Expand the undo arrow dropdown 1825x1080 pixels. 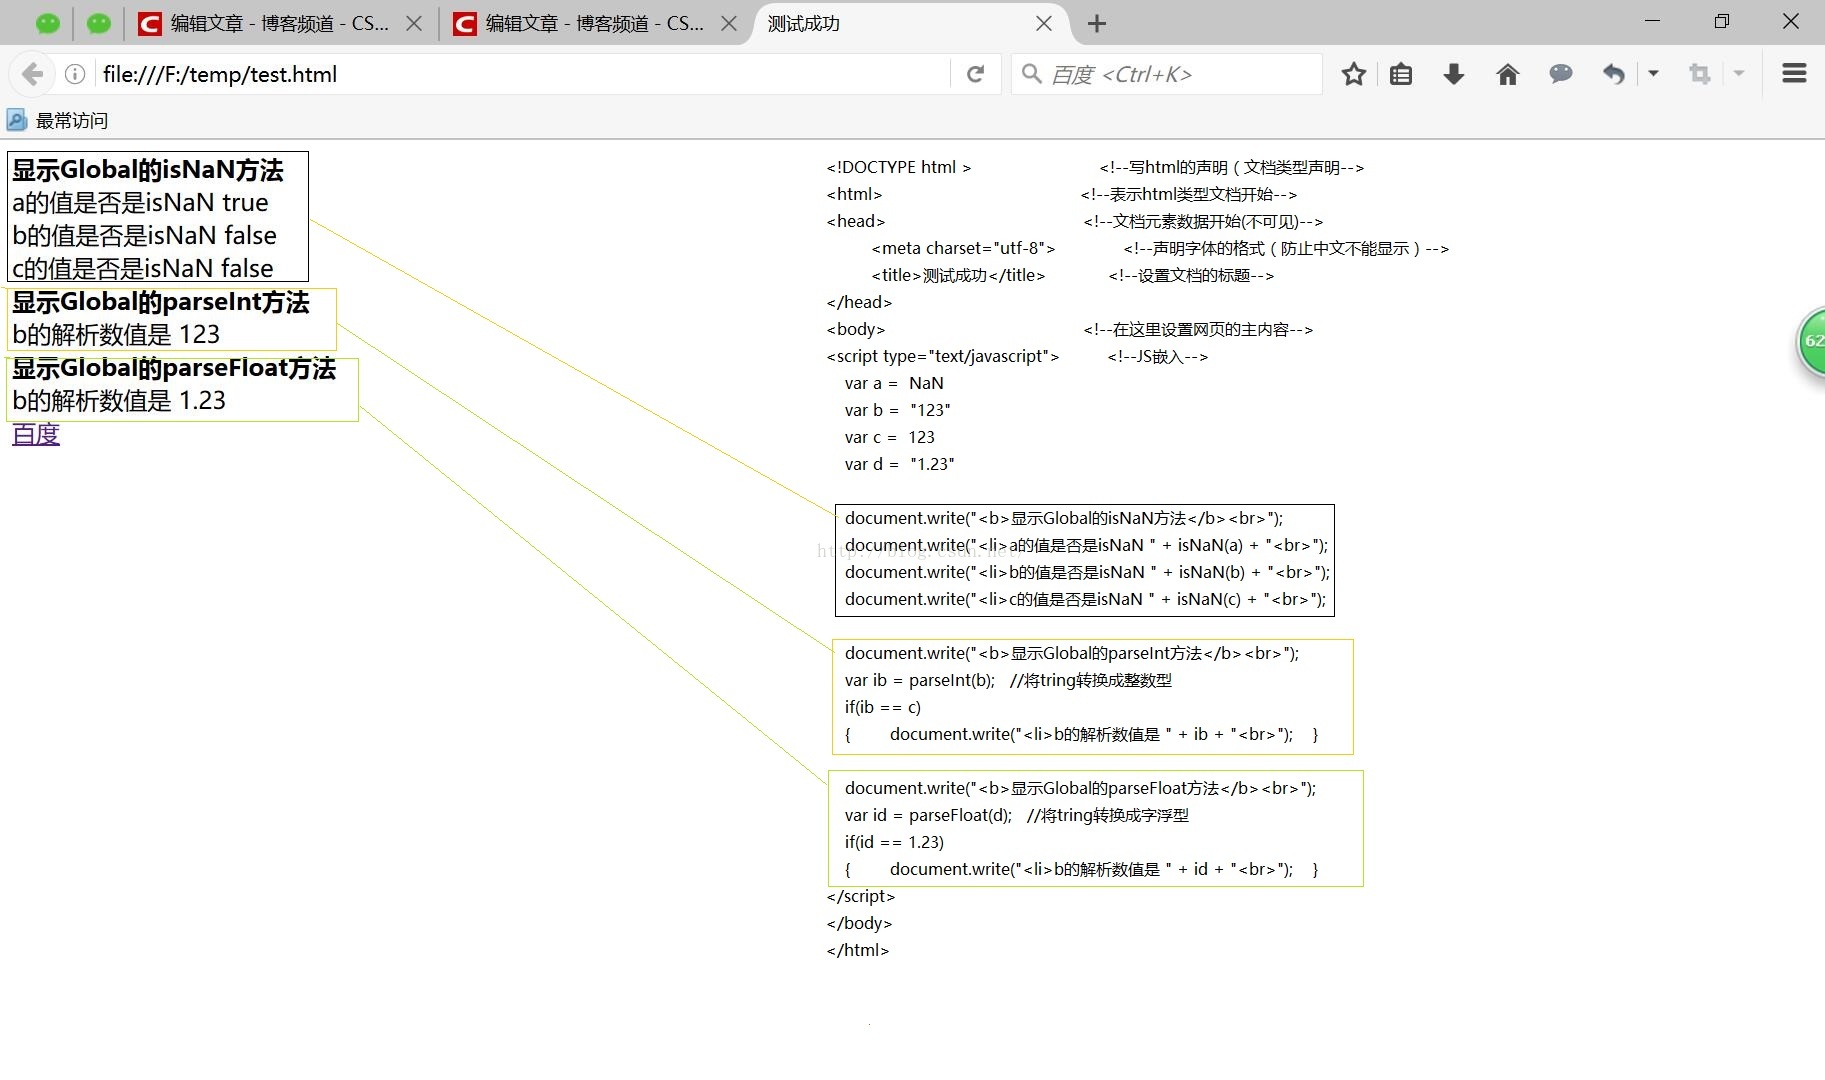[1653, 74]
